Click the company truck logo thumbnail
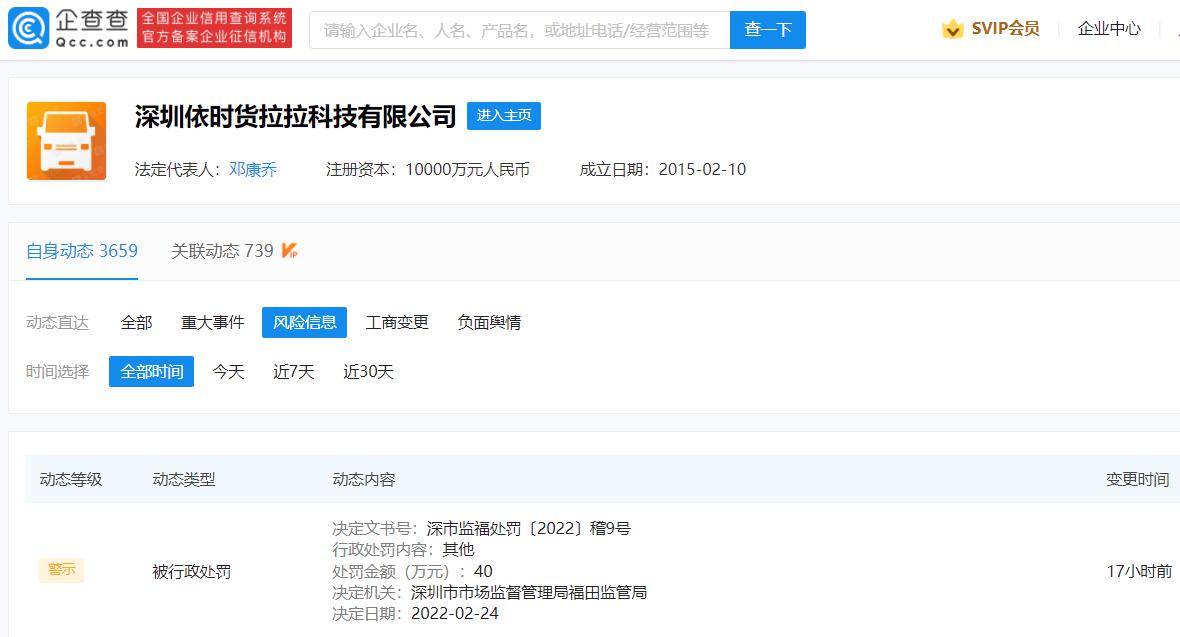Screen dimensions: 1180x637 66,141
